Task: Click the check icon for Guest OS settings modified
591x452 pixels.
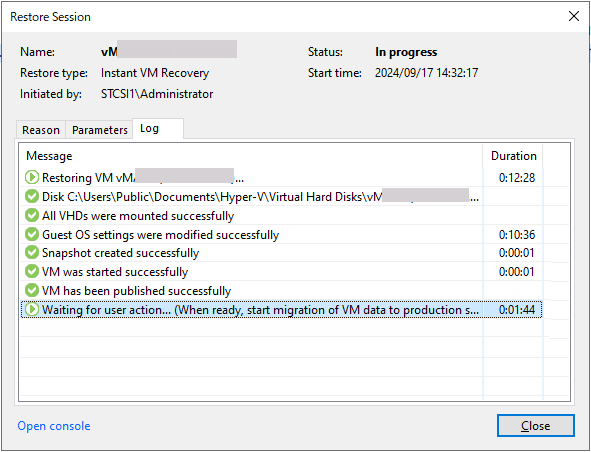Action: (32, 234)
